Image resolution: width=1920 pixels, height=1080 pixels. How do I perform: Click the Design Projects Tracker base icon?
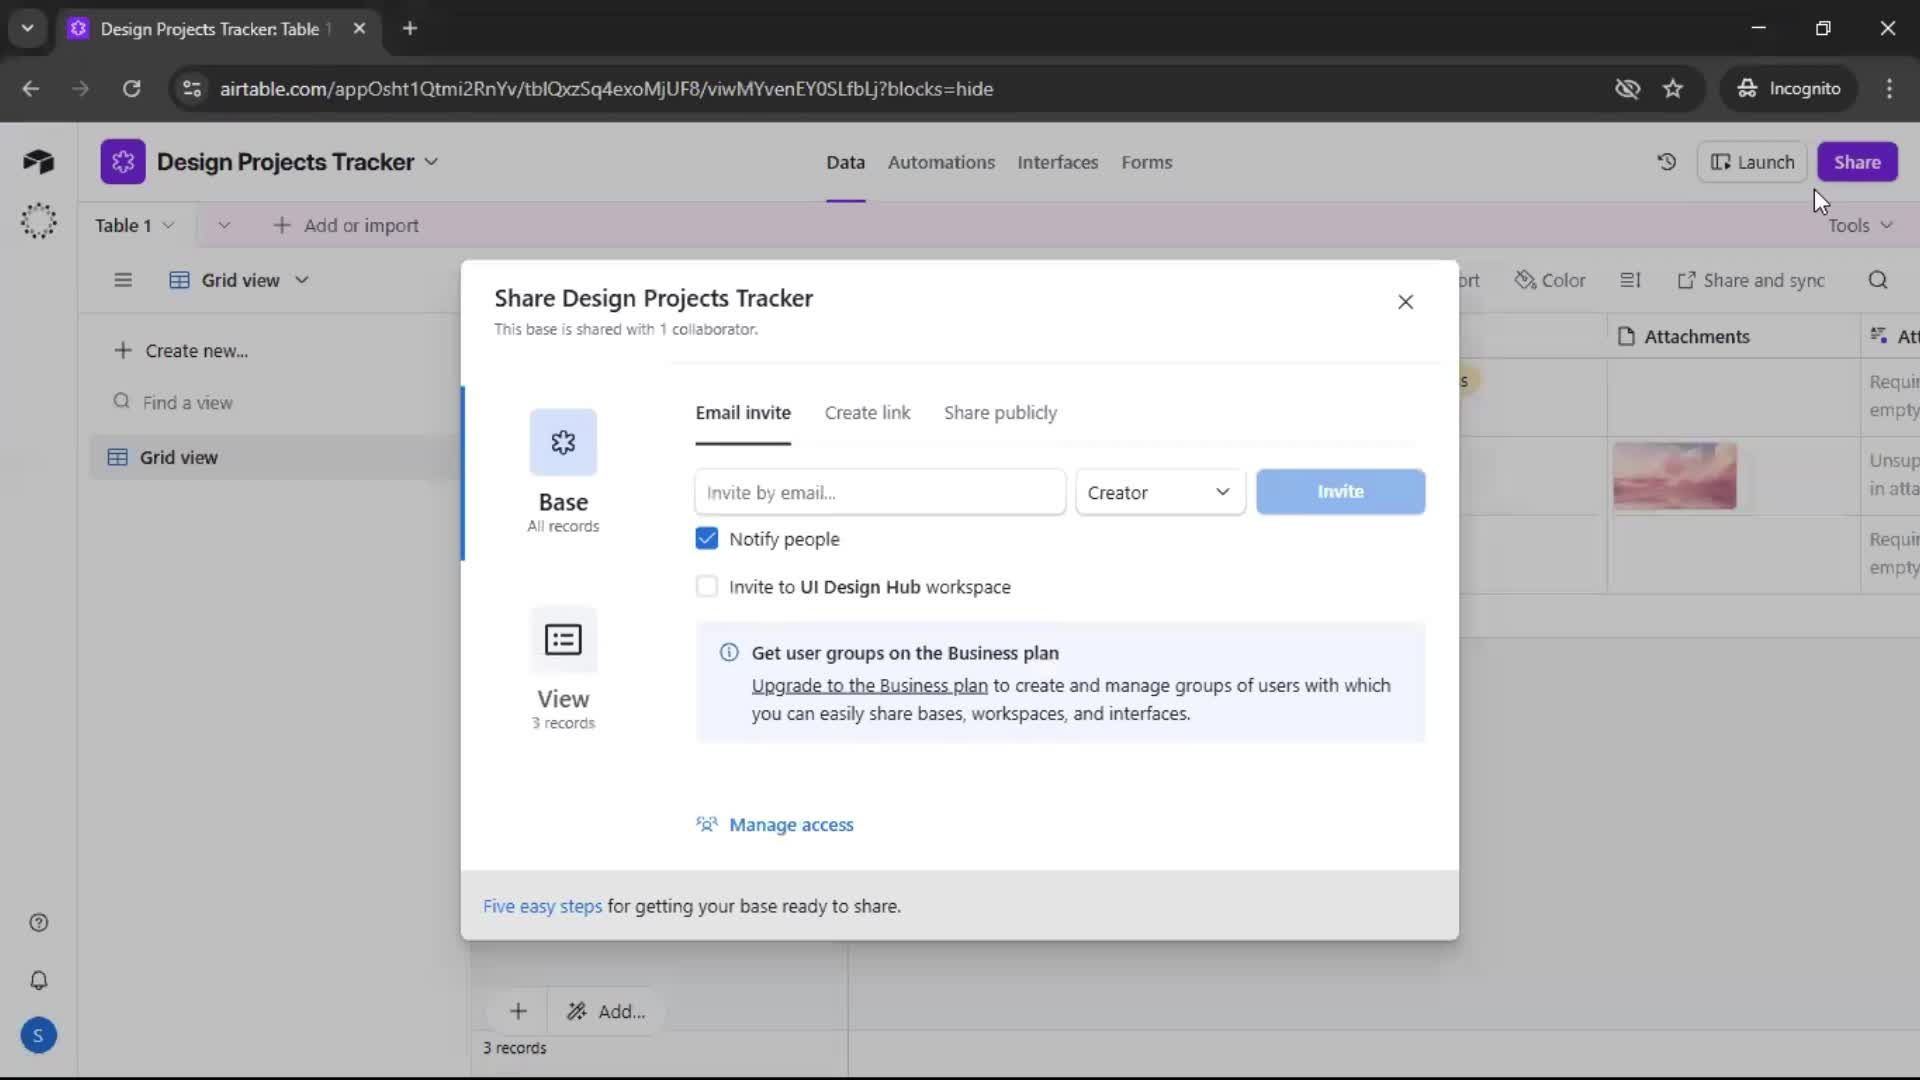click(122, 162)
